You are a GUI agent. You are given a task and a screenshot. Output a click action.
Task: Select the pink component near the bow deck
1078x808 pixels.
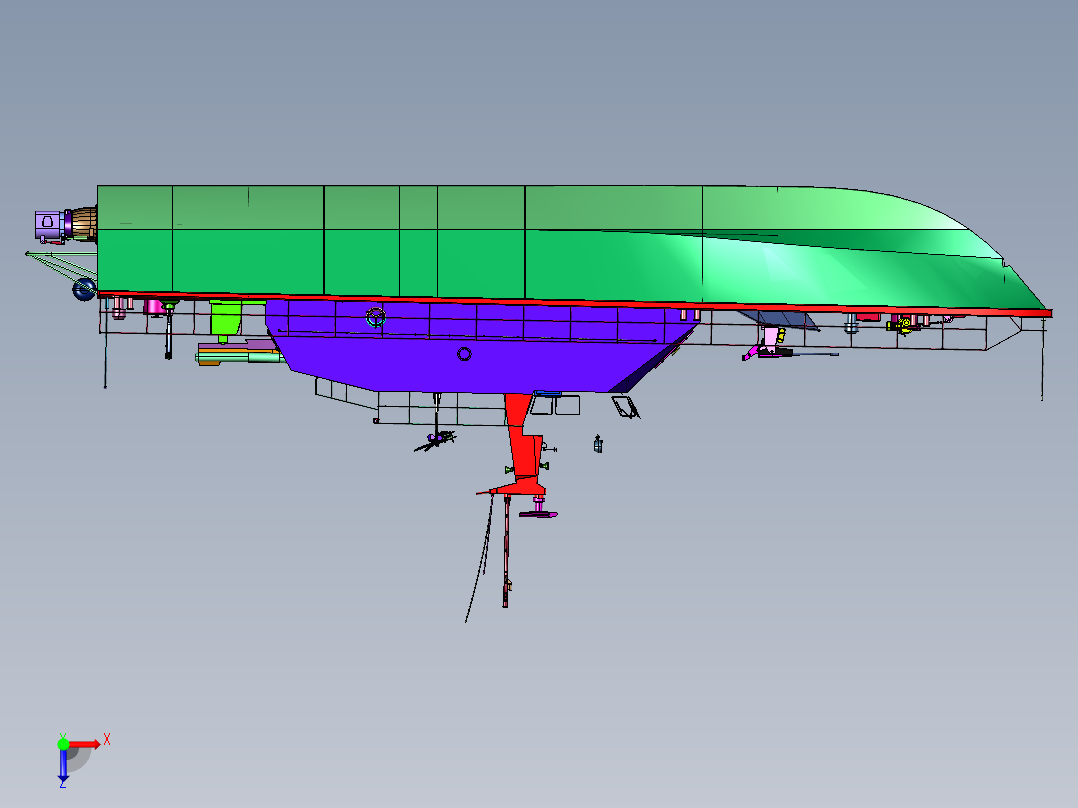771,337
